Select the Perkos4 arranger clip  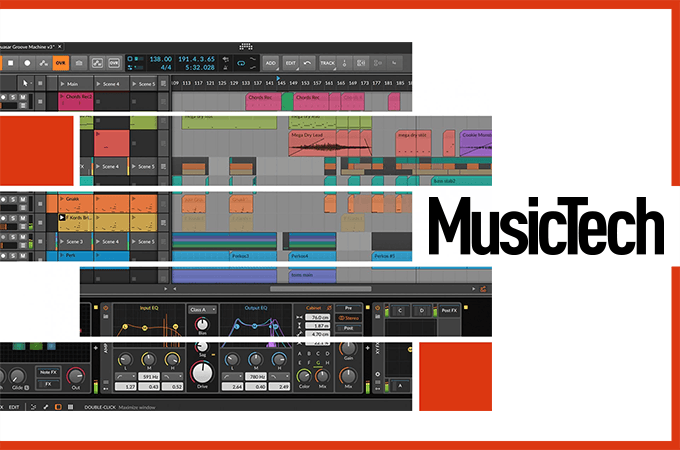point(312,256)
